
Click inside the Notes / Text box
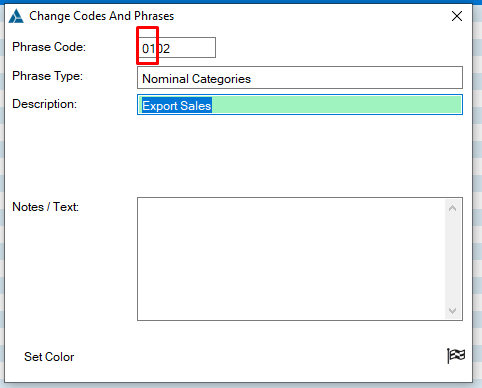click(291, 259)
